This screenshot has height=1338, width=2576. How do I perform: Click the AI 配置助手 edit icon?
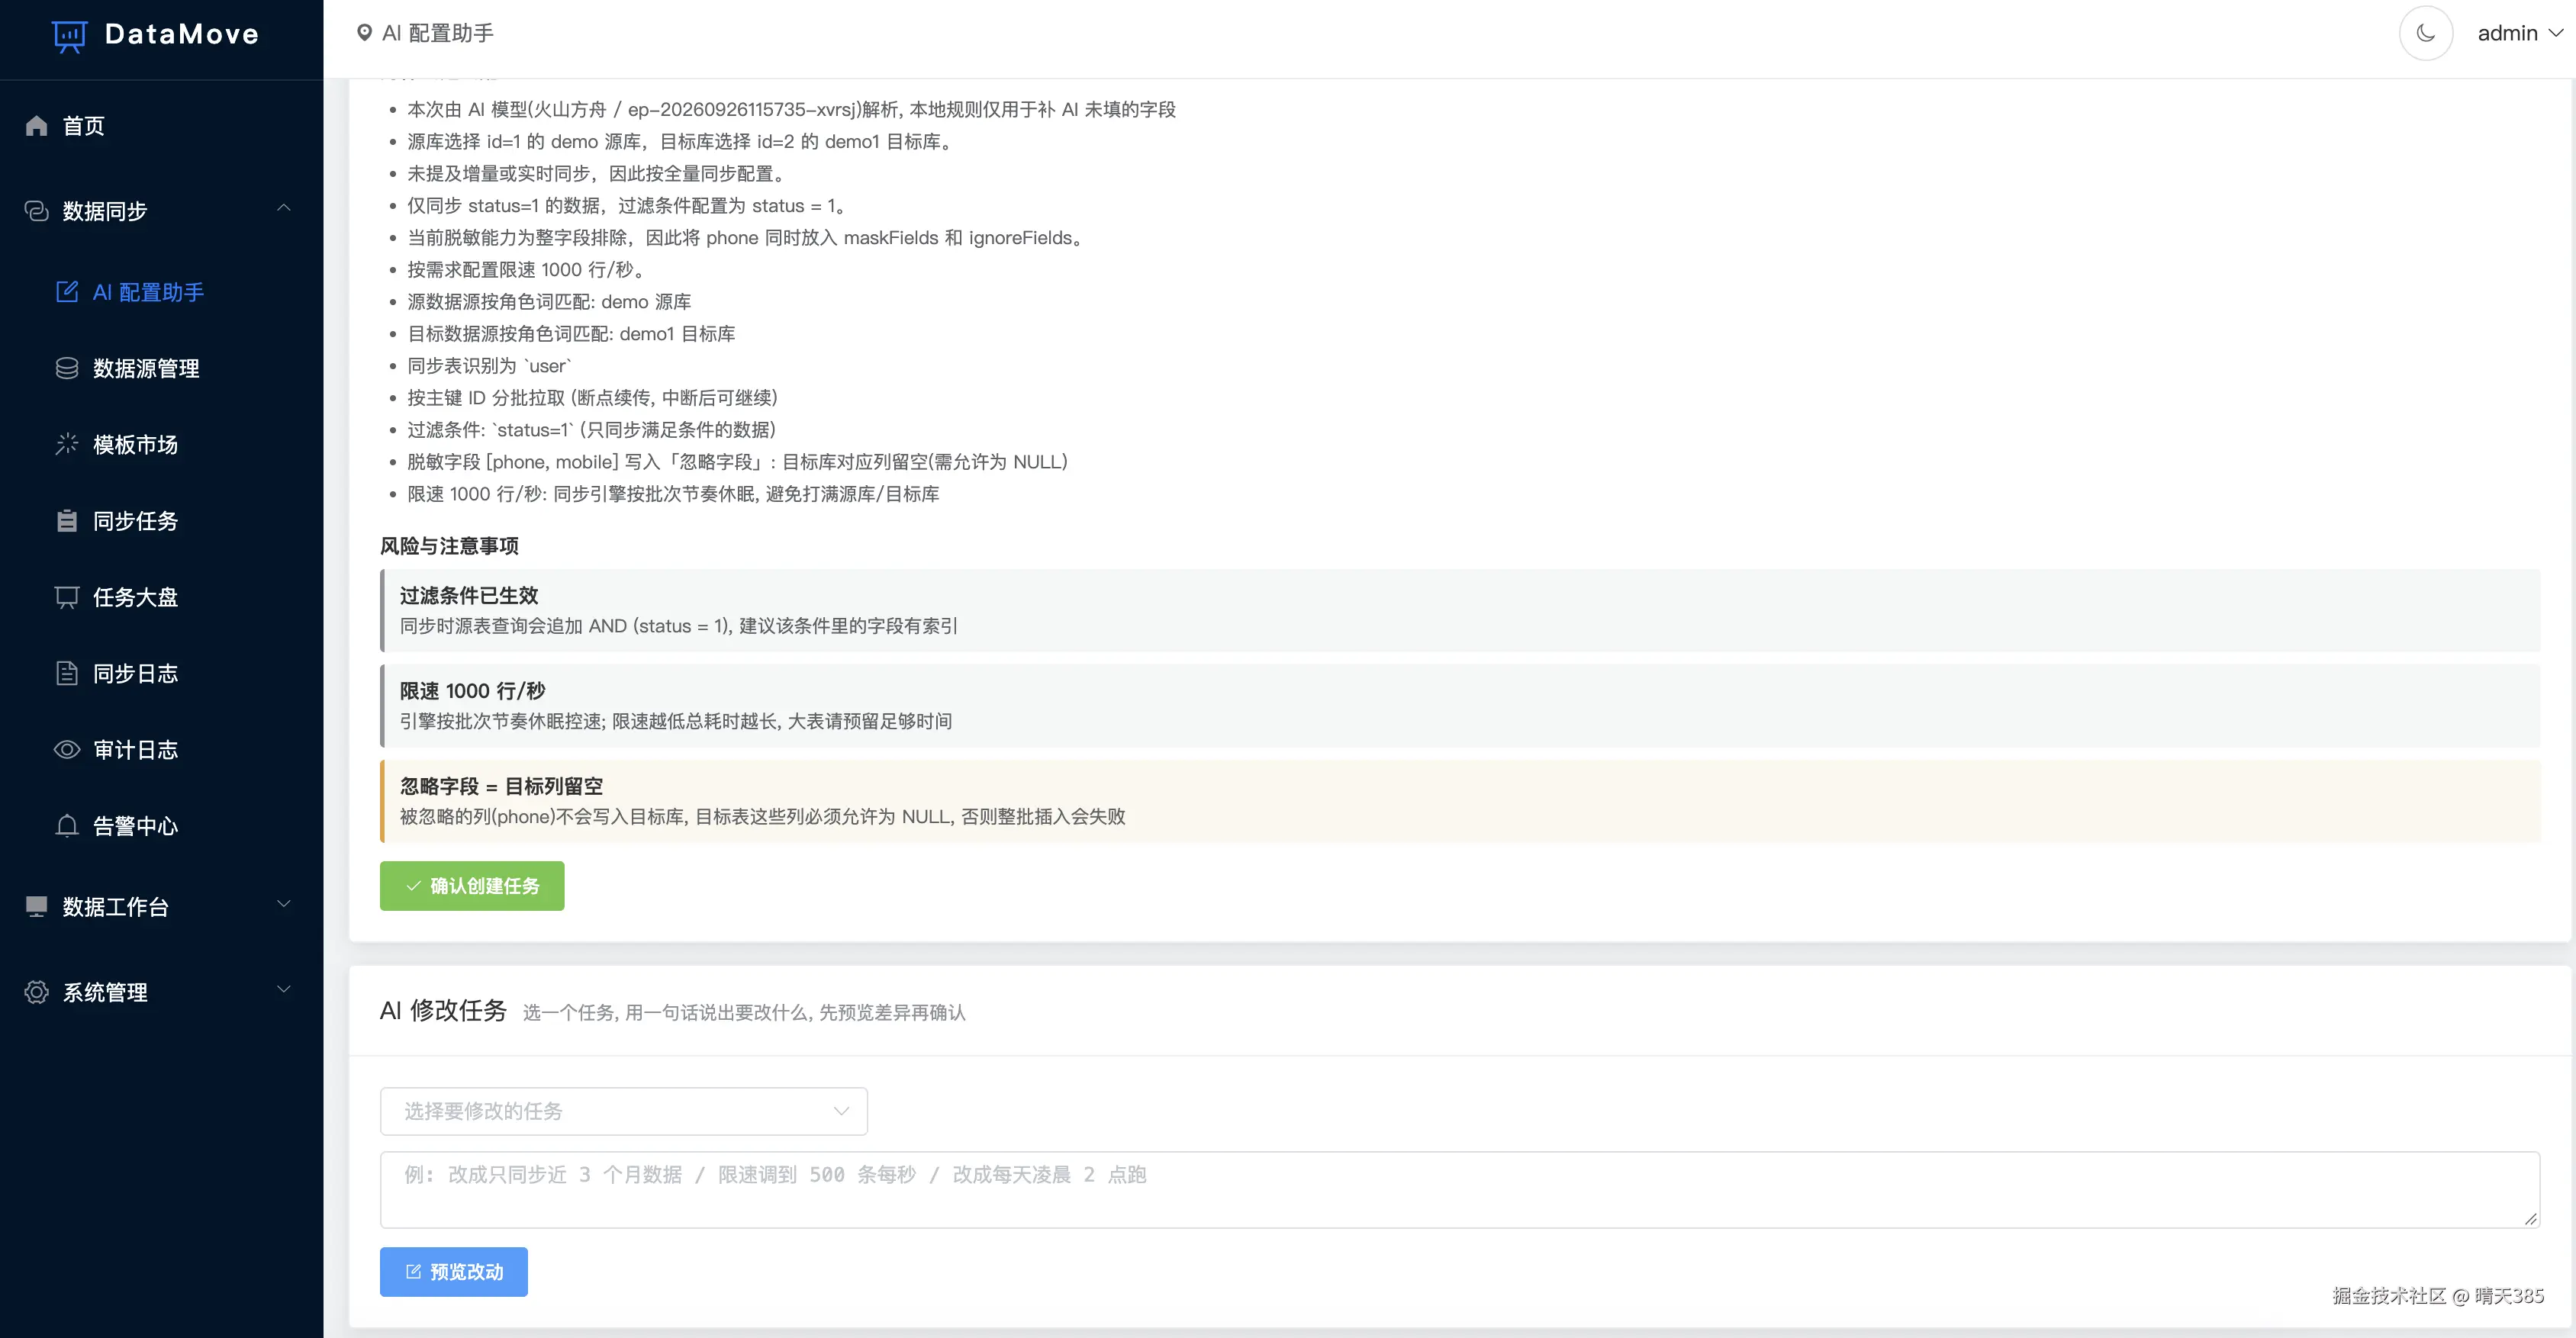click(x=67, y=292)
